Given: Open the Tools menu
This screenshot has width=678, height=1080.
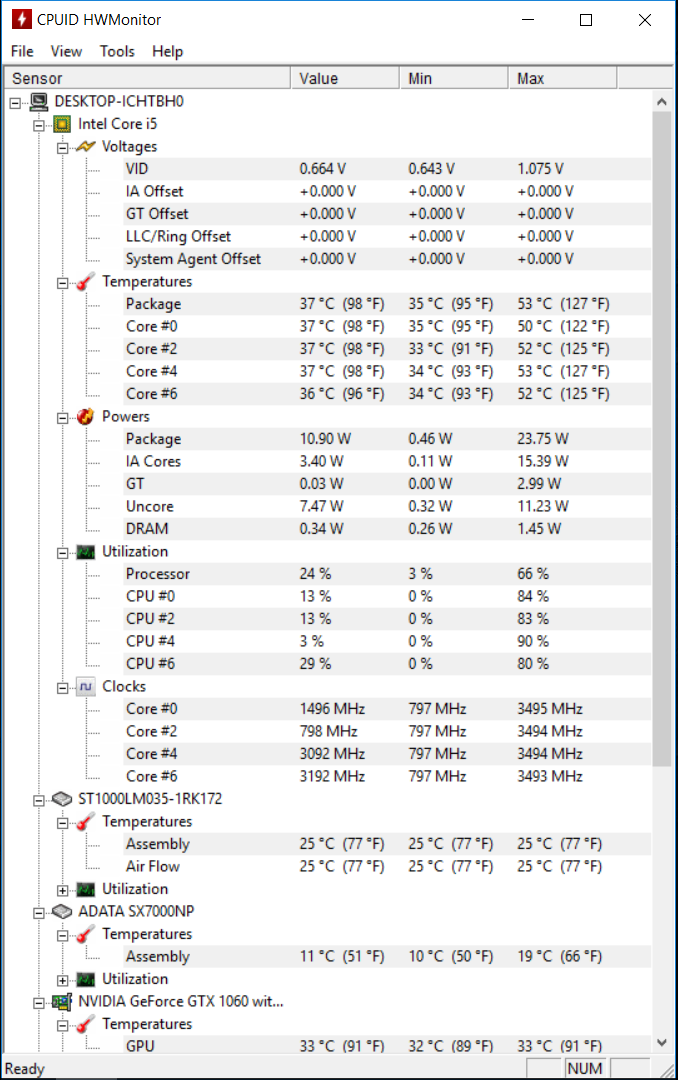Looking at the screenshot, I should [117, 52].
